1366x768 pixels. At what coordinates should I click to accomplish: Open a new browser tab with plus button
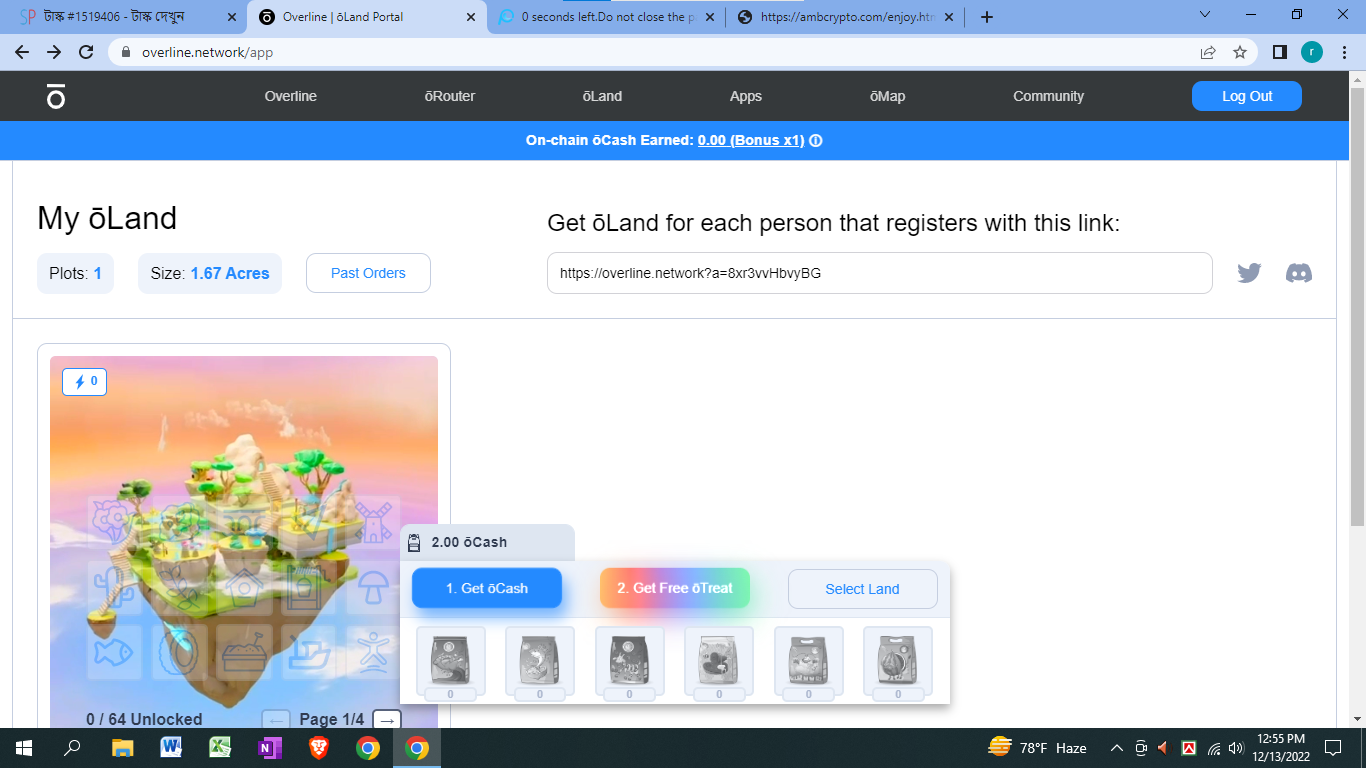[x=987, y=17]
